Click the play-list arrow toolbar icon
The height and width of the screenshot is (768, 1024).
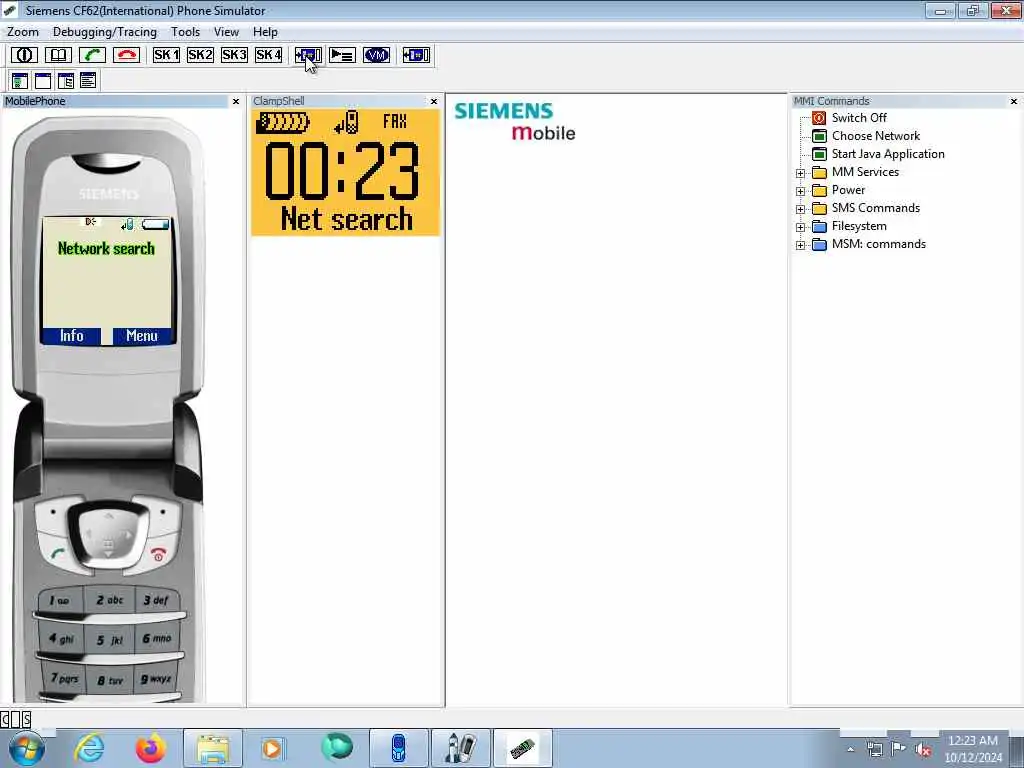(x=342, y=55)
